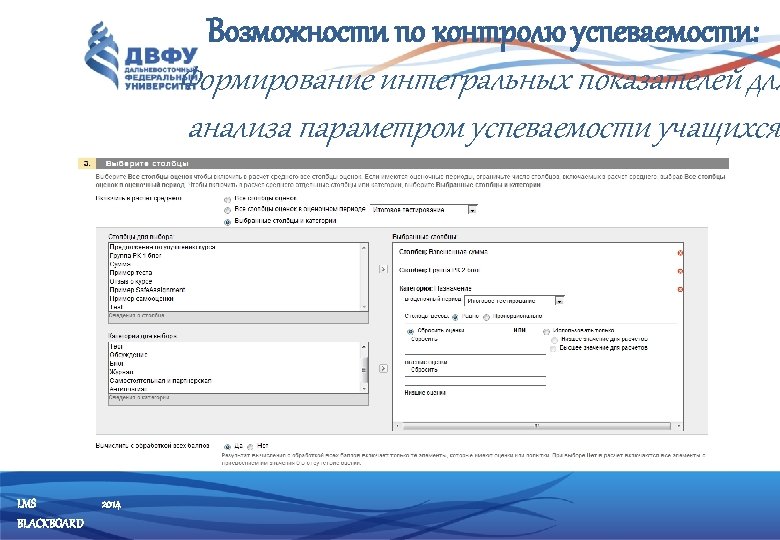780x540 pixels.
Task: Click arrow button to add selected column
Action: coord(383,269)
